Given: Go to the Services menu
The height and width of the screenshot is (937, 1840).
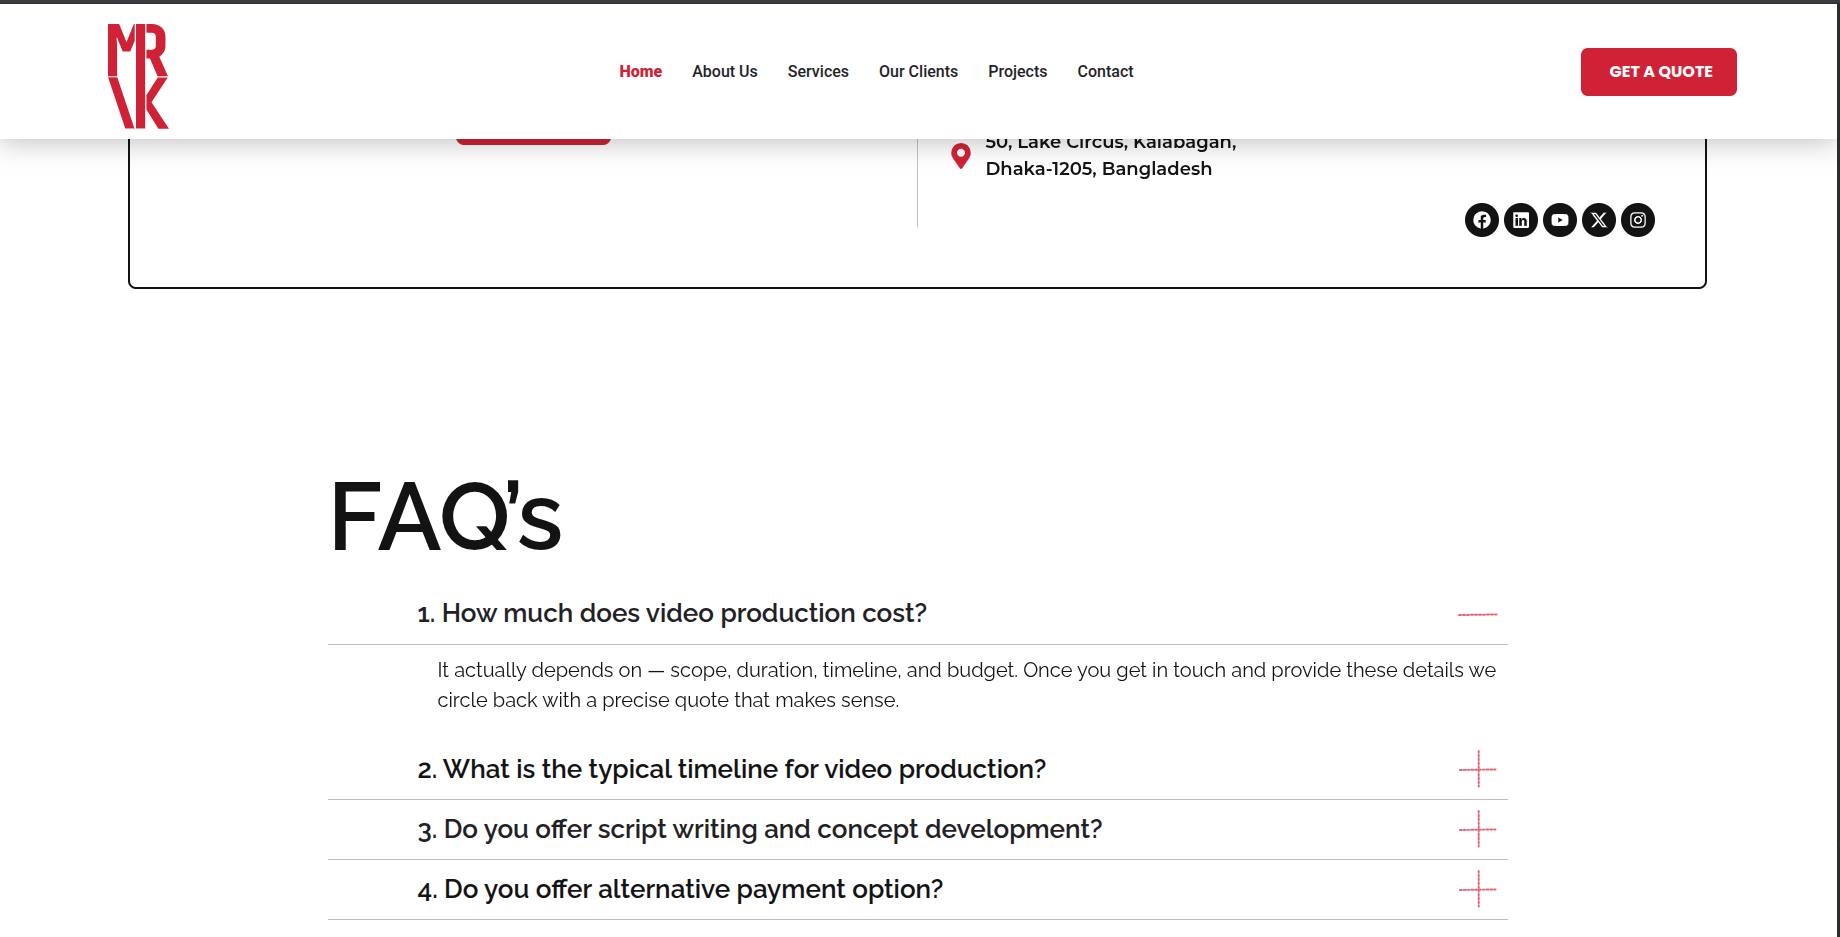Looking at the screenshot, I should (x=817, y=72).
